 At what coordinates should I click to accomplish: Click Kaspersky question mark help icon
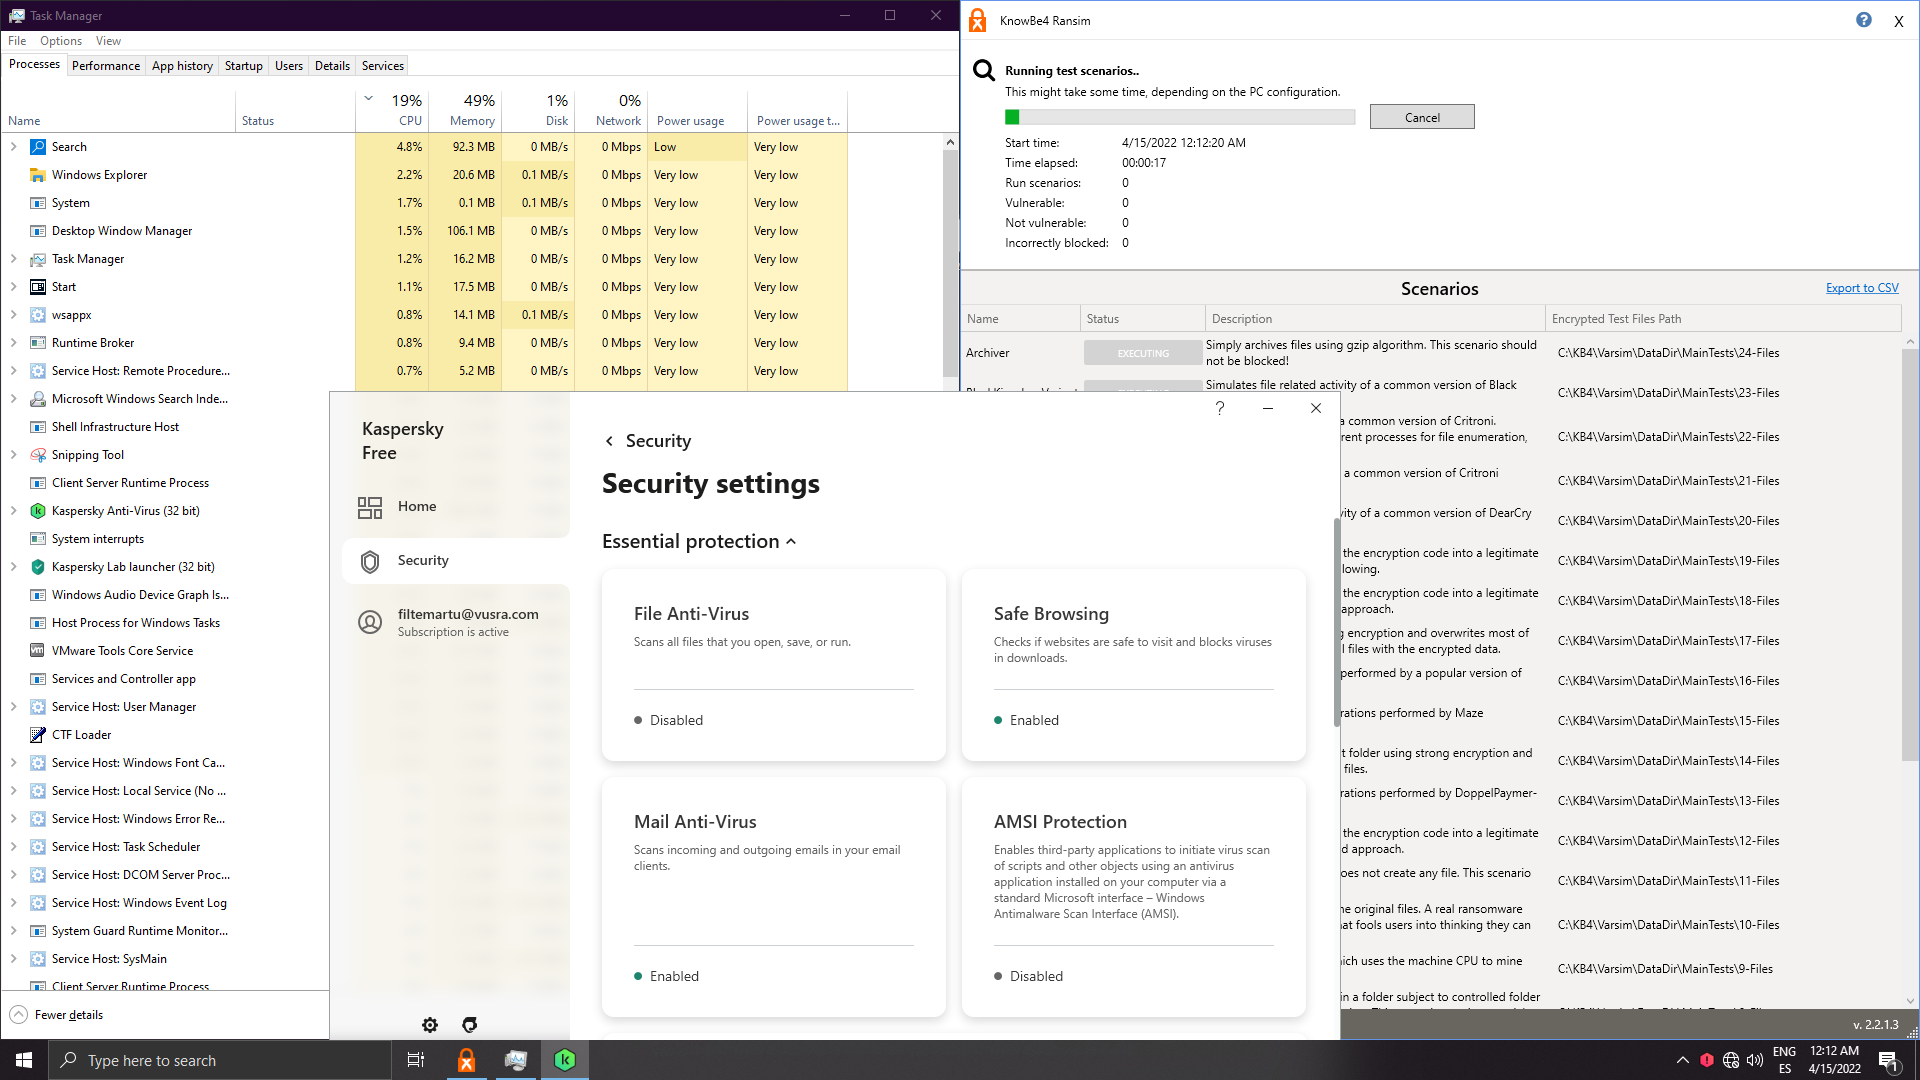point(1220,408)
